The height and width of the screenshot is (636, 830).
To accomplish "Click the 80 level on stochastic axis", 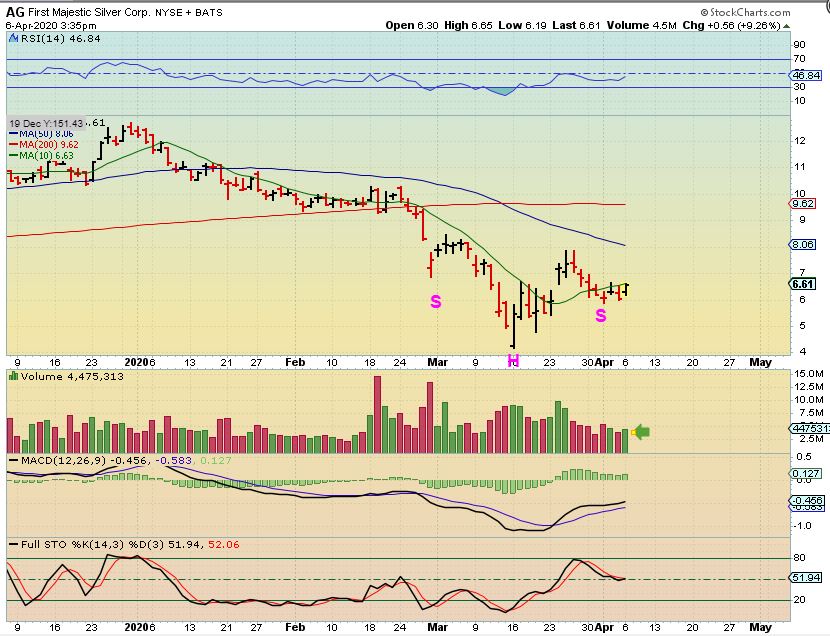I will (799, 558).
